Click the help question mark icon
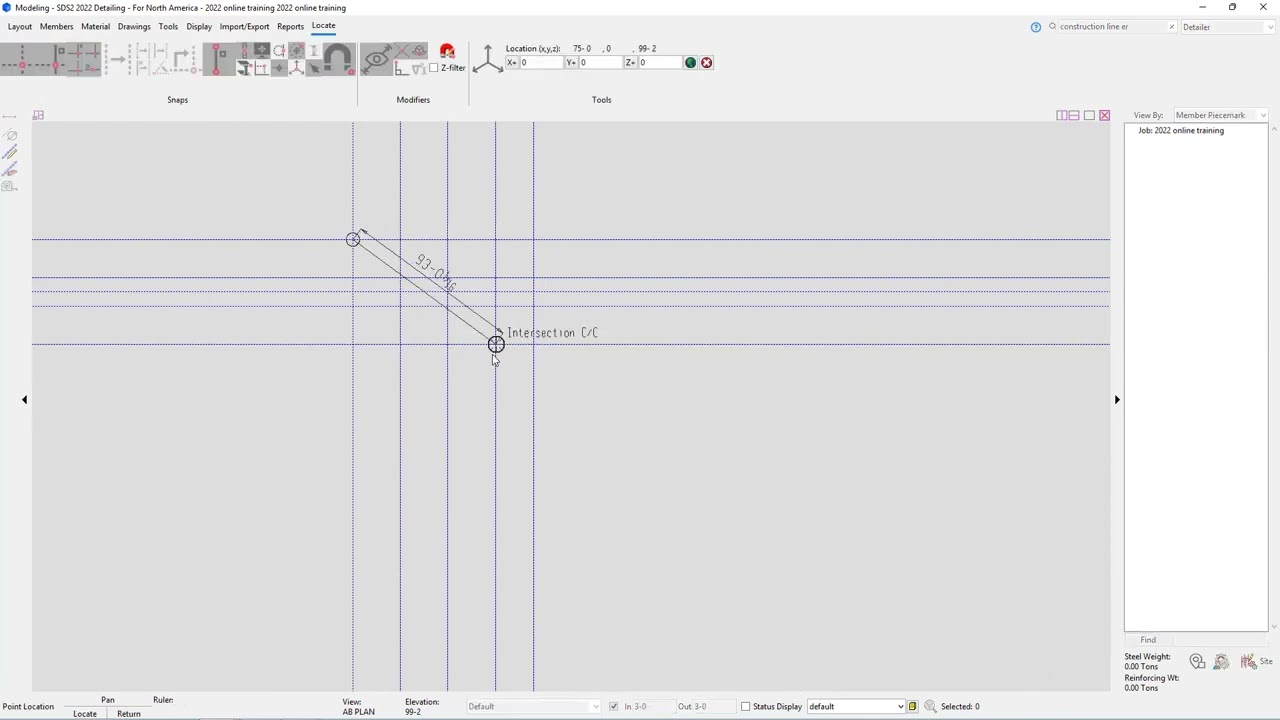The image size is (1280, 720). (1035, 27)
